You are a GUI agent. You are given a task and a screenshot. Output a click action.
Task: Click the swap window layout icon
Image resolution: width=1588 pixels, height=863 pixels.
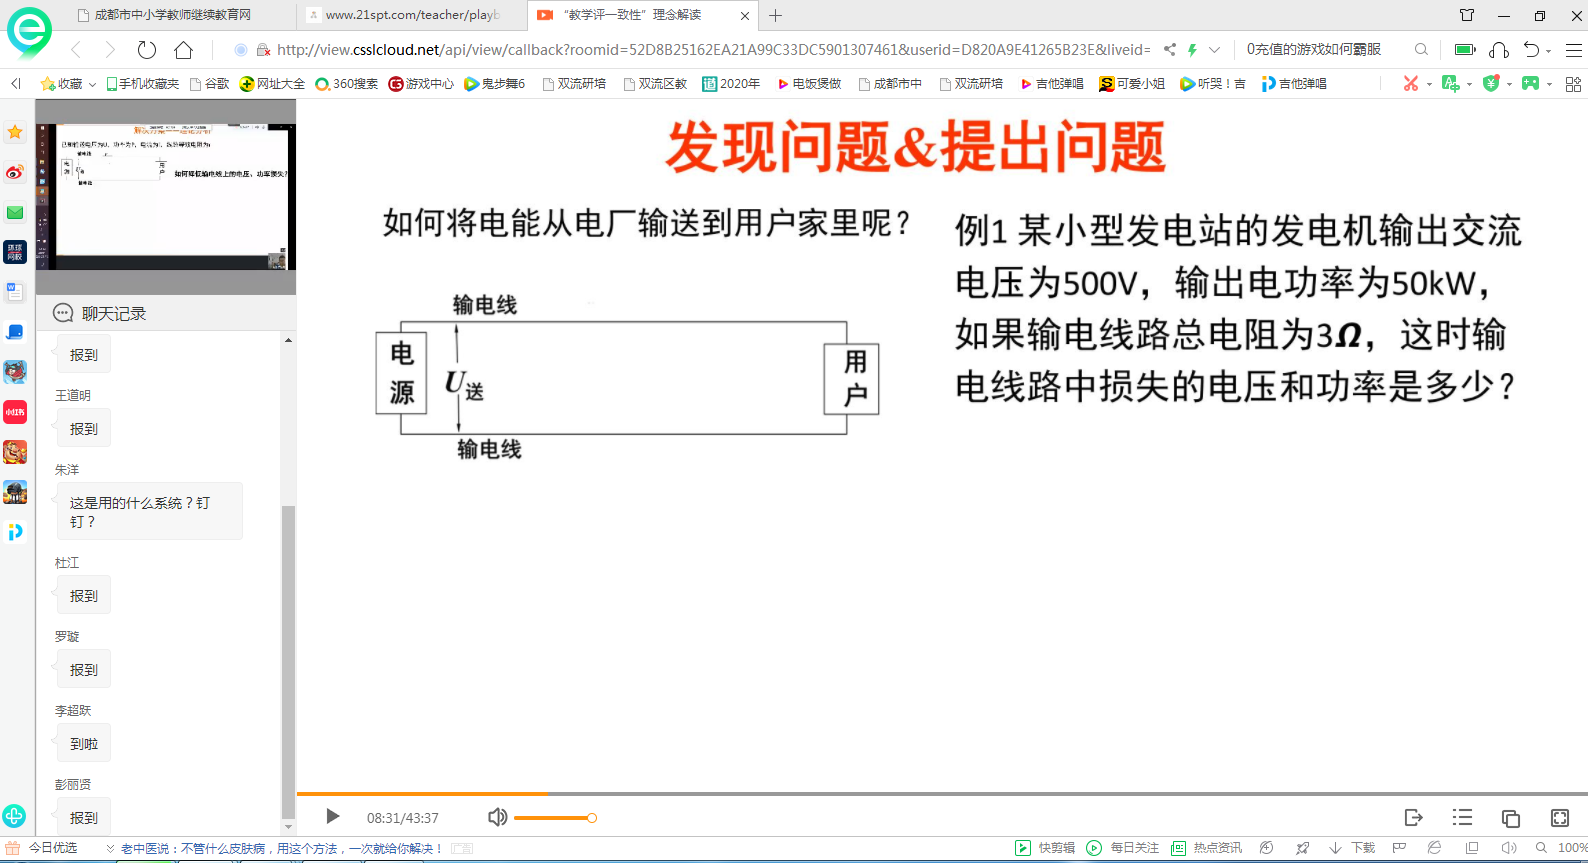pos(1510,818)
